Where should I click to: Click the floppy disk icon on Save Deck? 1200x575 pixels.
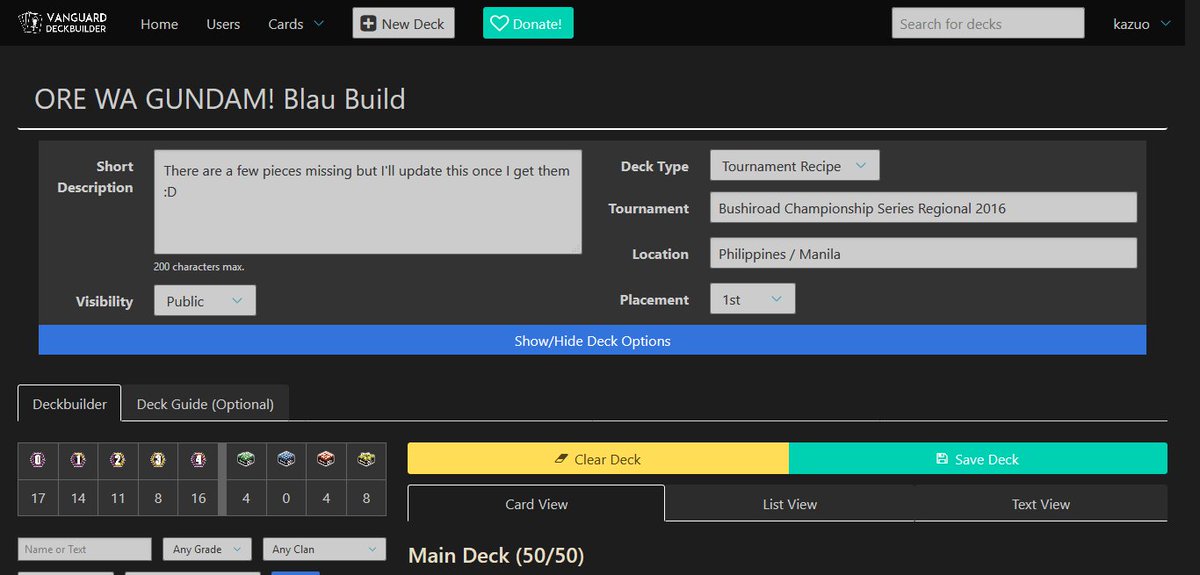pyautogui.click(x=942, y=459)
